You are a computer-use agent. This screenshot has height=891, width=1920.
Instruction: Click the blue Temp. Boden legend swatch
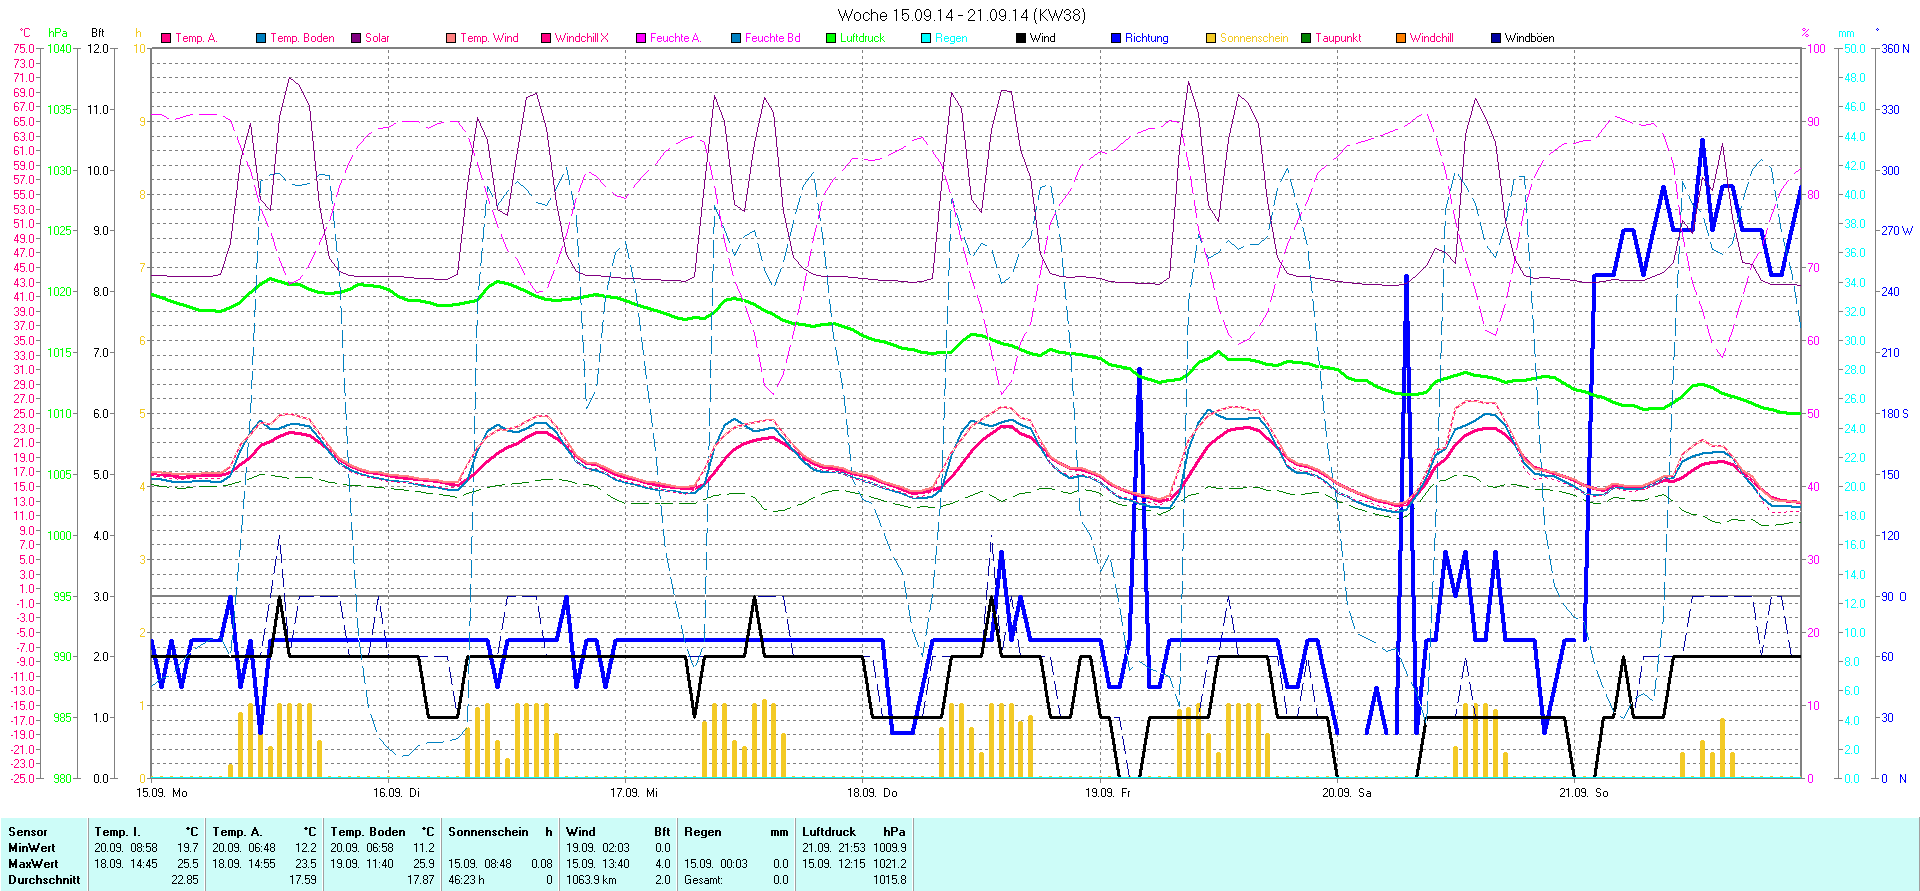tap(261, 38)
